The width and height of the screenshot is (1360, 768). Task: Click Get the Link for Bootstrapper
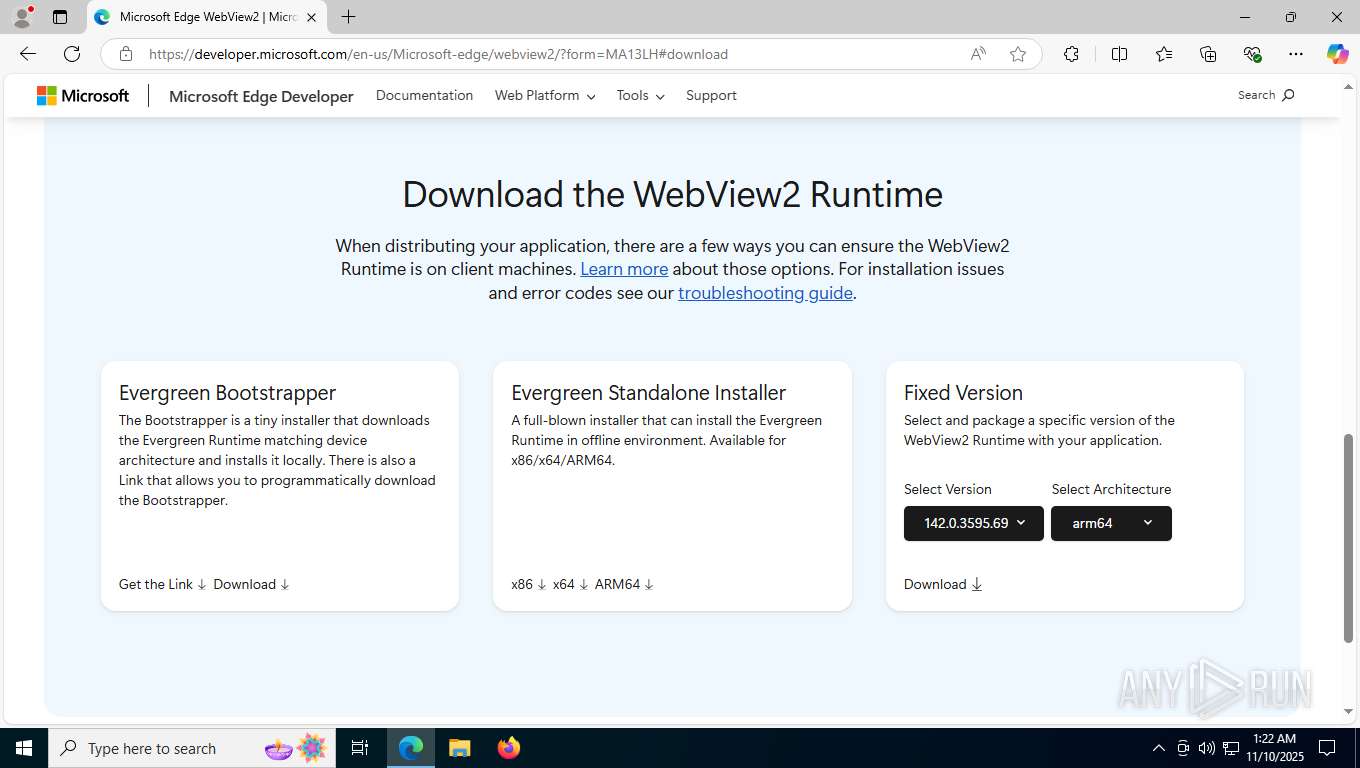(163, 584)
